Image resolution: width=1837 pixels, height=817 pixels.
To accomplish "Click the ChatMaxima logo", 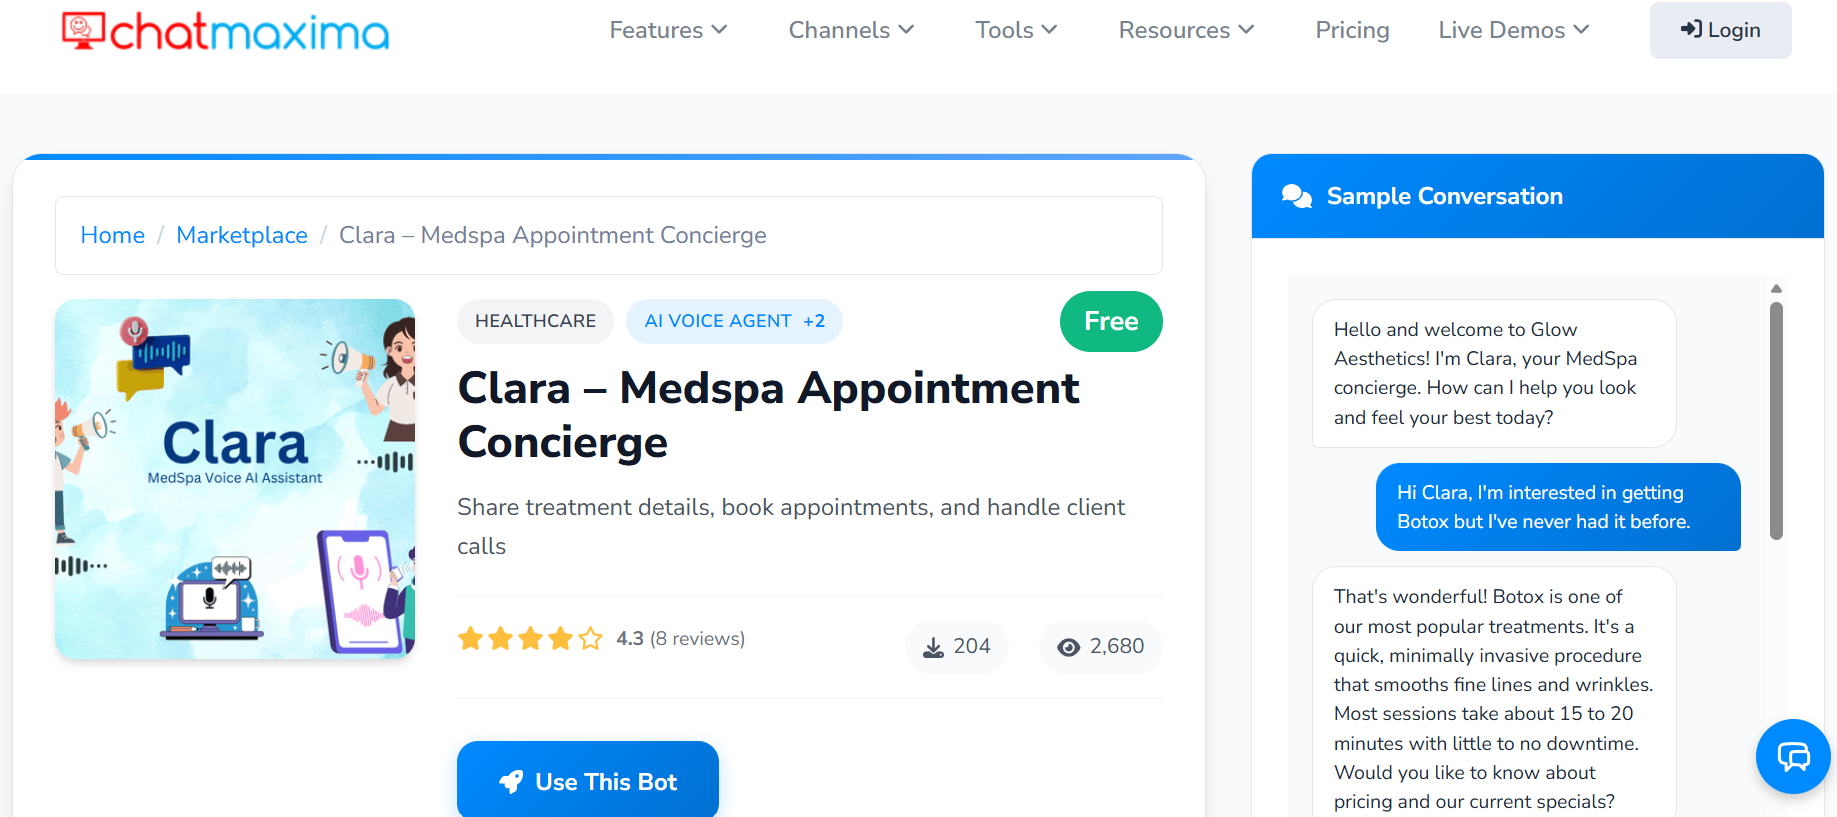I will [x=225, y=31].
